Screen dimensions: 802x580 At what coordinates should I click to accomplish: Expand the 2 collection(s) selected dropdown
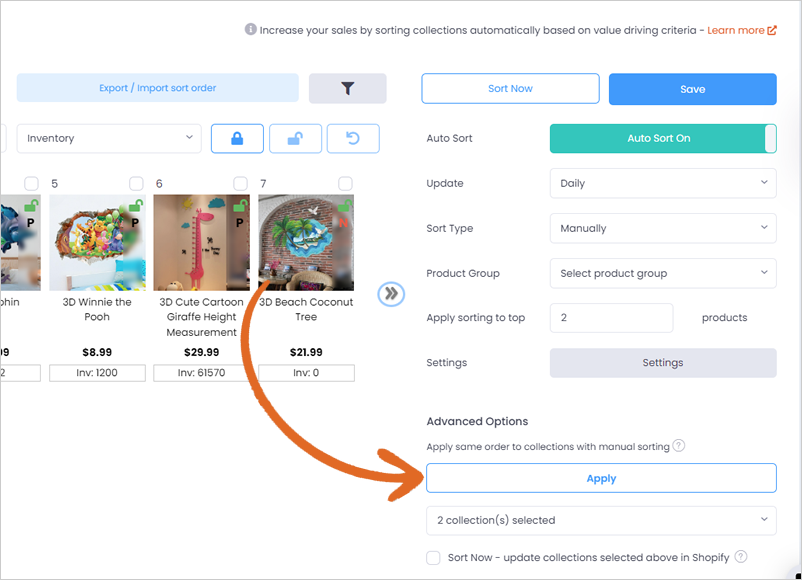601,520
